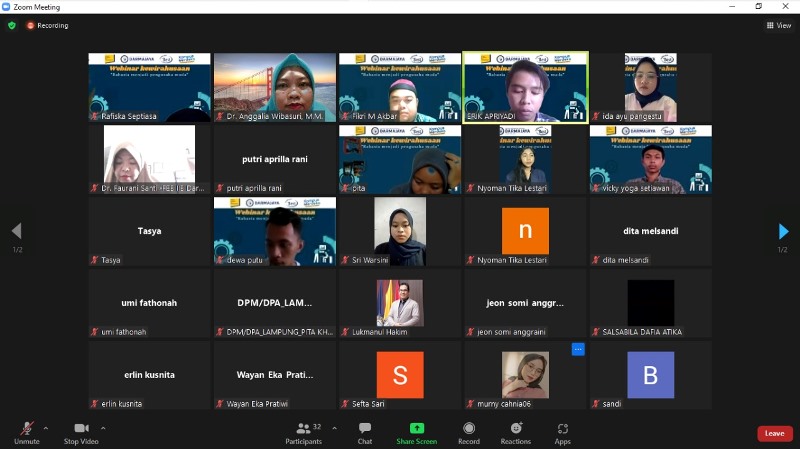The width and height of the screenshot is (800, 449).
Task: Open the Apps panel
Action: 562,433
